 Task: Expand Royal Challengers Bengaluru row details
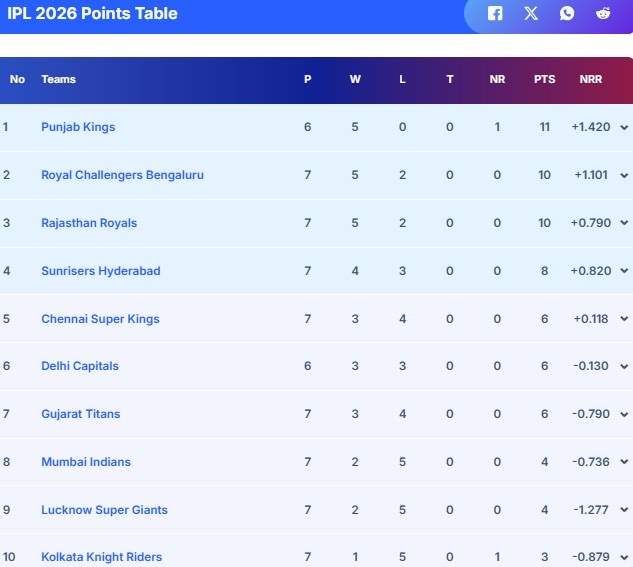click(x=624, y=176)
